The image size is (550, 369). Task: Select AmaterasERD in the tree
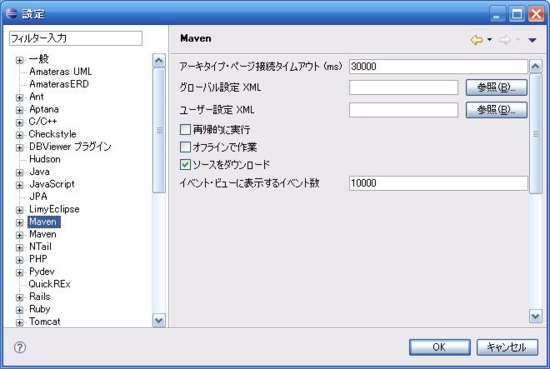59,84
